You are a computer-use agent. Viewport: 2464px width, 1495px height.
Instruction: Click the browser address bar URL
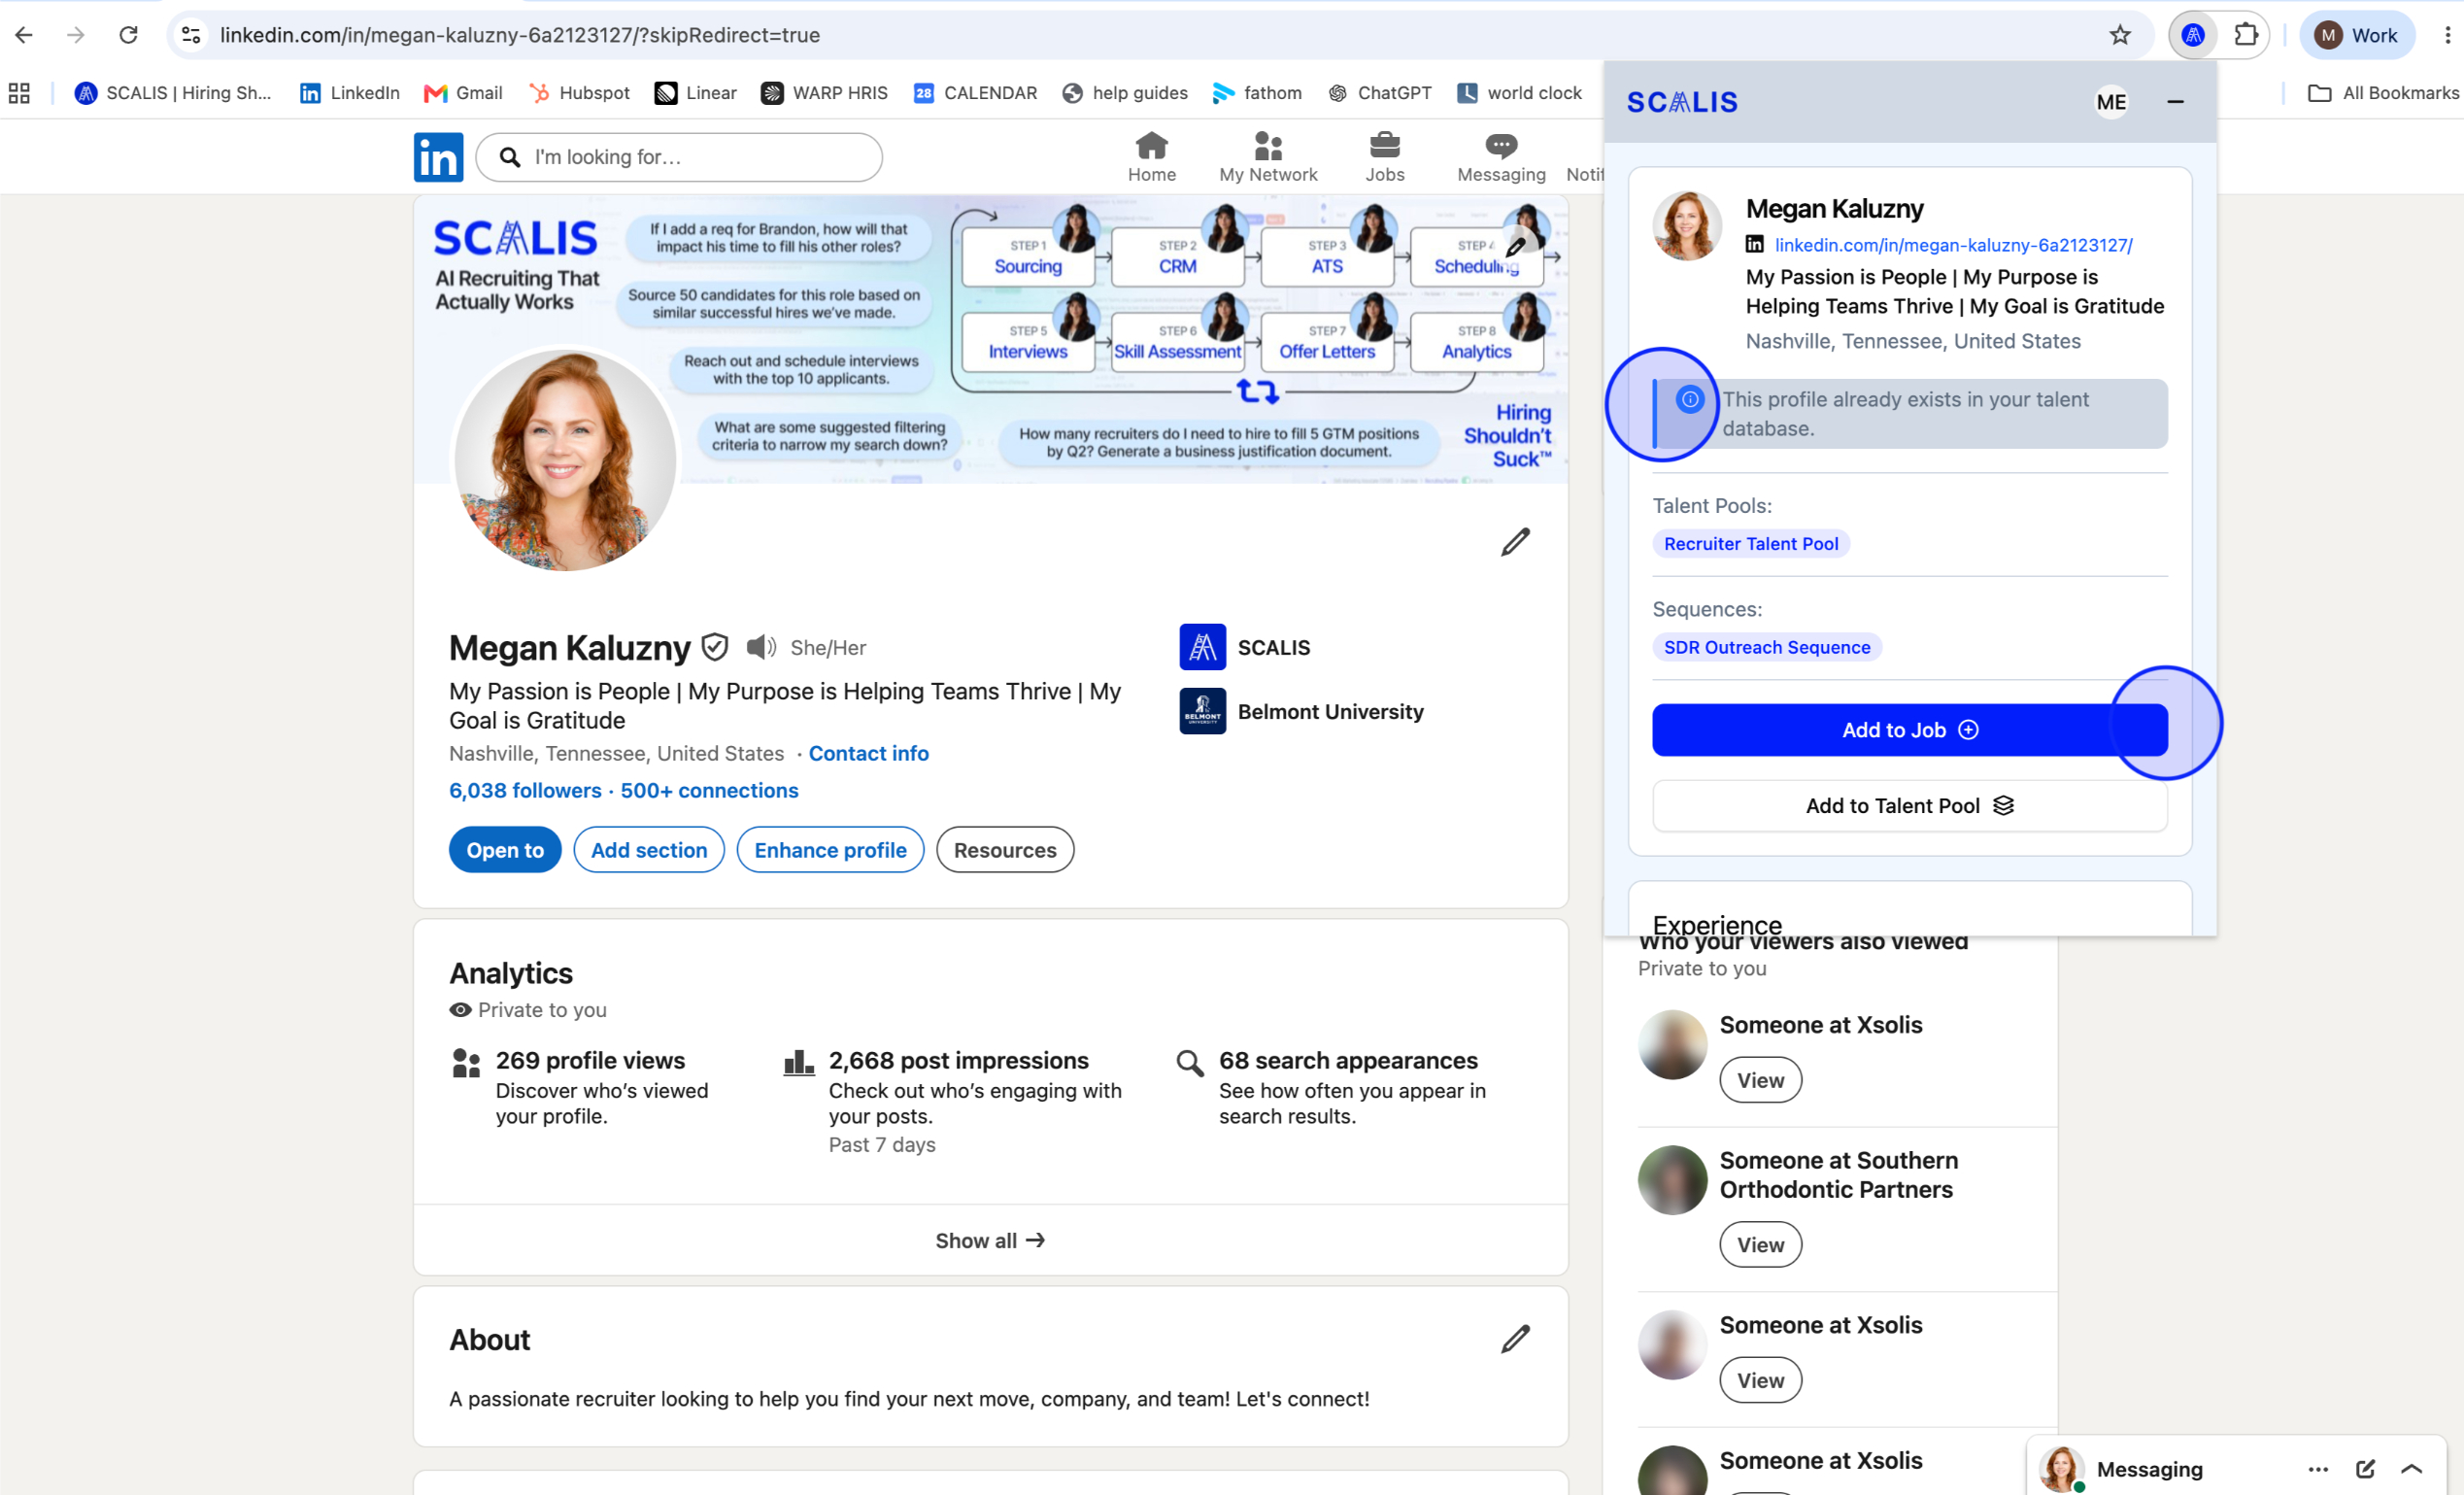[520, 35]
